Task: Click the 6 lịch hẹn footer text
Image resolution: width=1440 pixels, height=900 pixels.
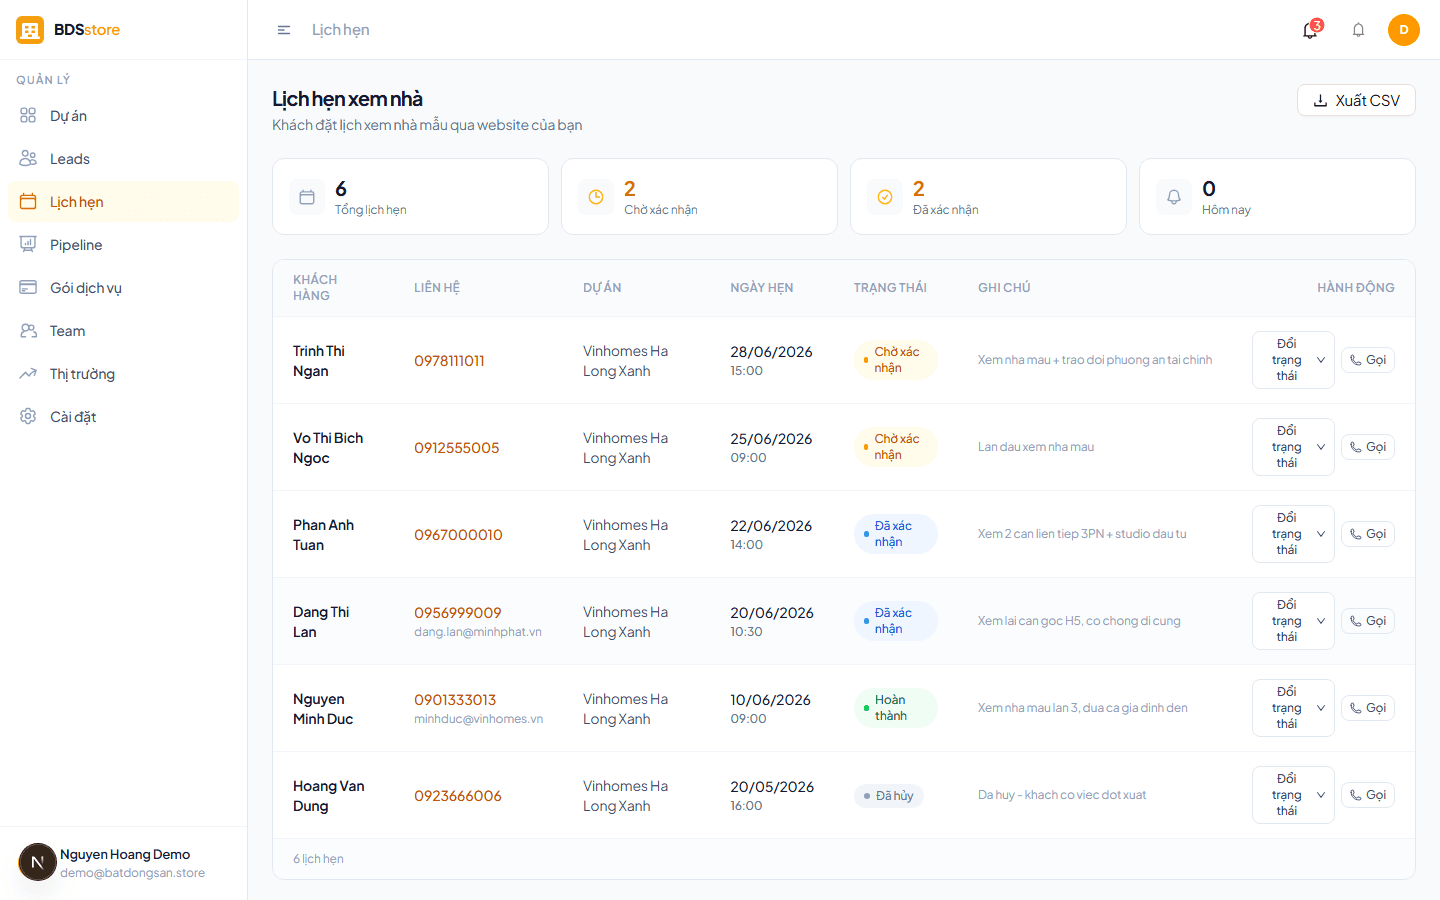Action: click(x=318, y=859)
